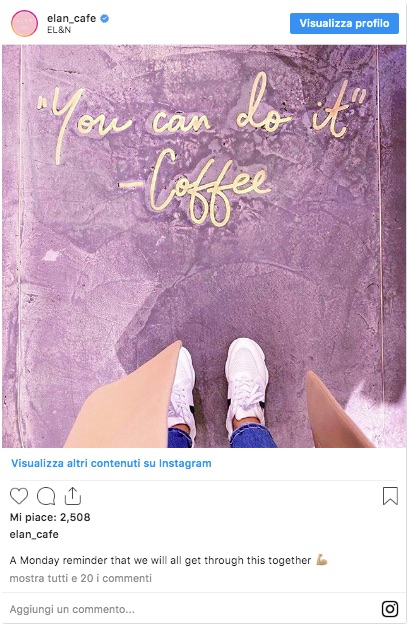
Task: Click the elan_cafe pink profile avatar
Action: [x=24, y=23]
